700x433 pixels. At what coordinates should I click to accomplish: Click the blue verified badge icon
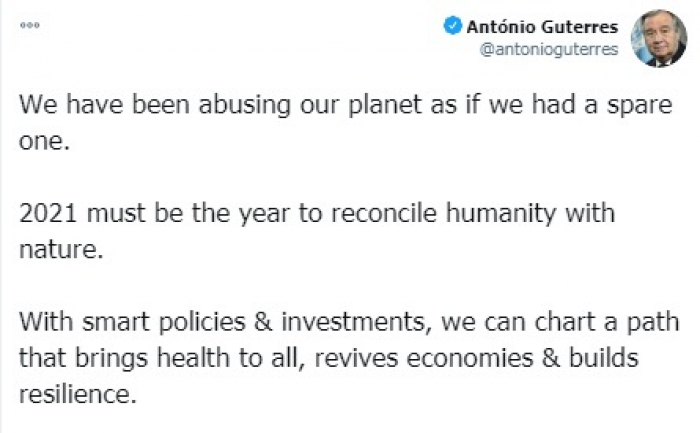[454, 28]
